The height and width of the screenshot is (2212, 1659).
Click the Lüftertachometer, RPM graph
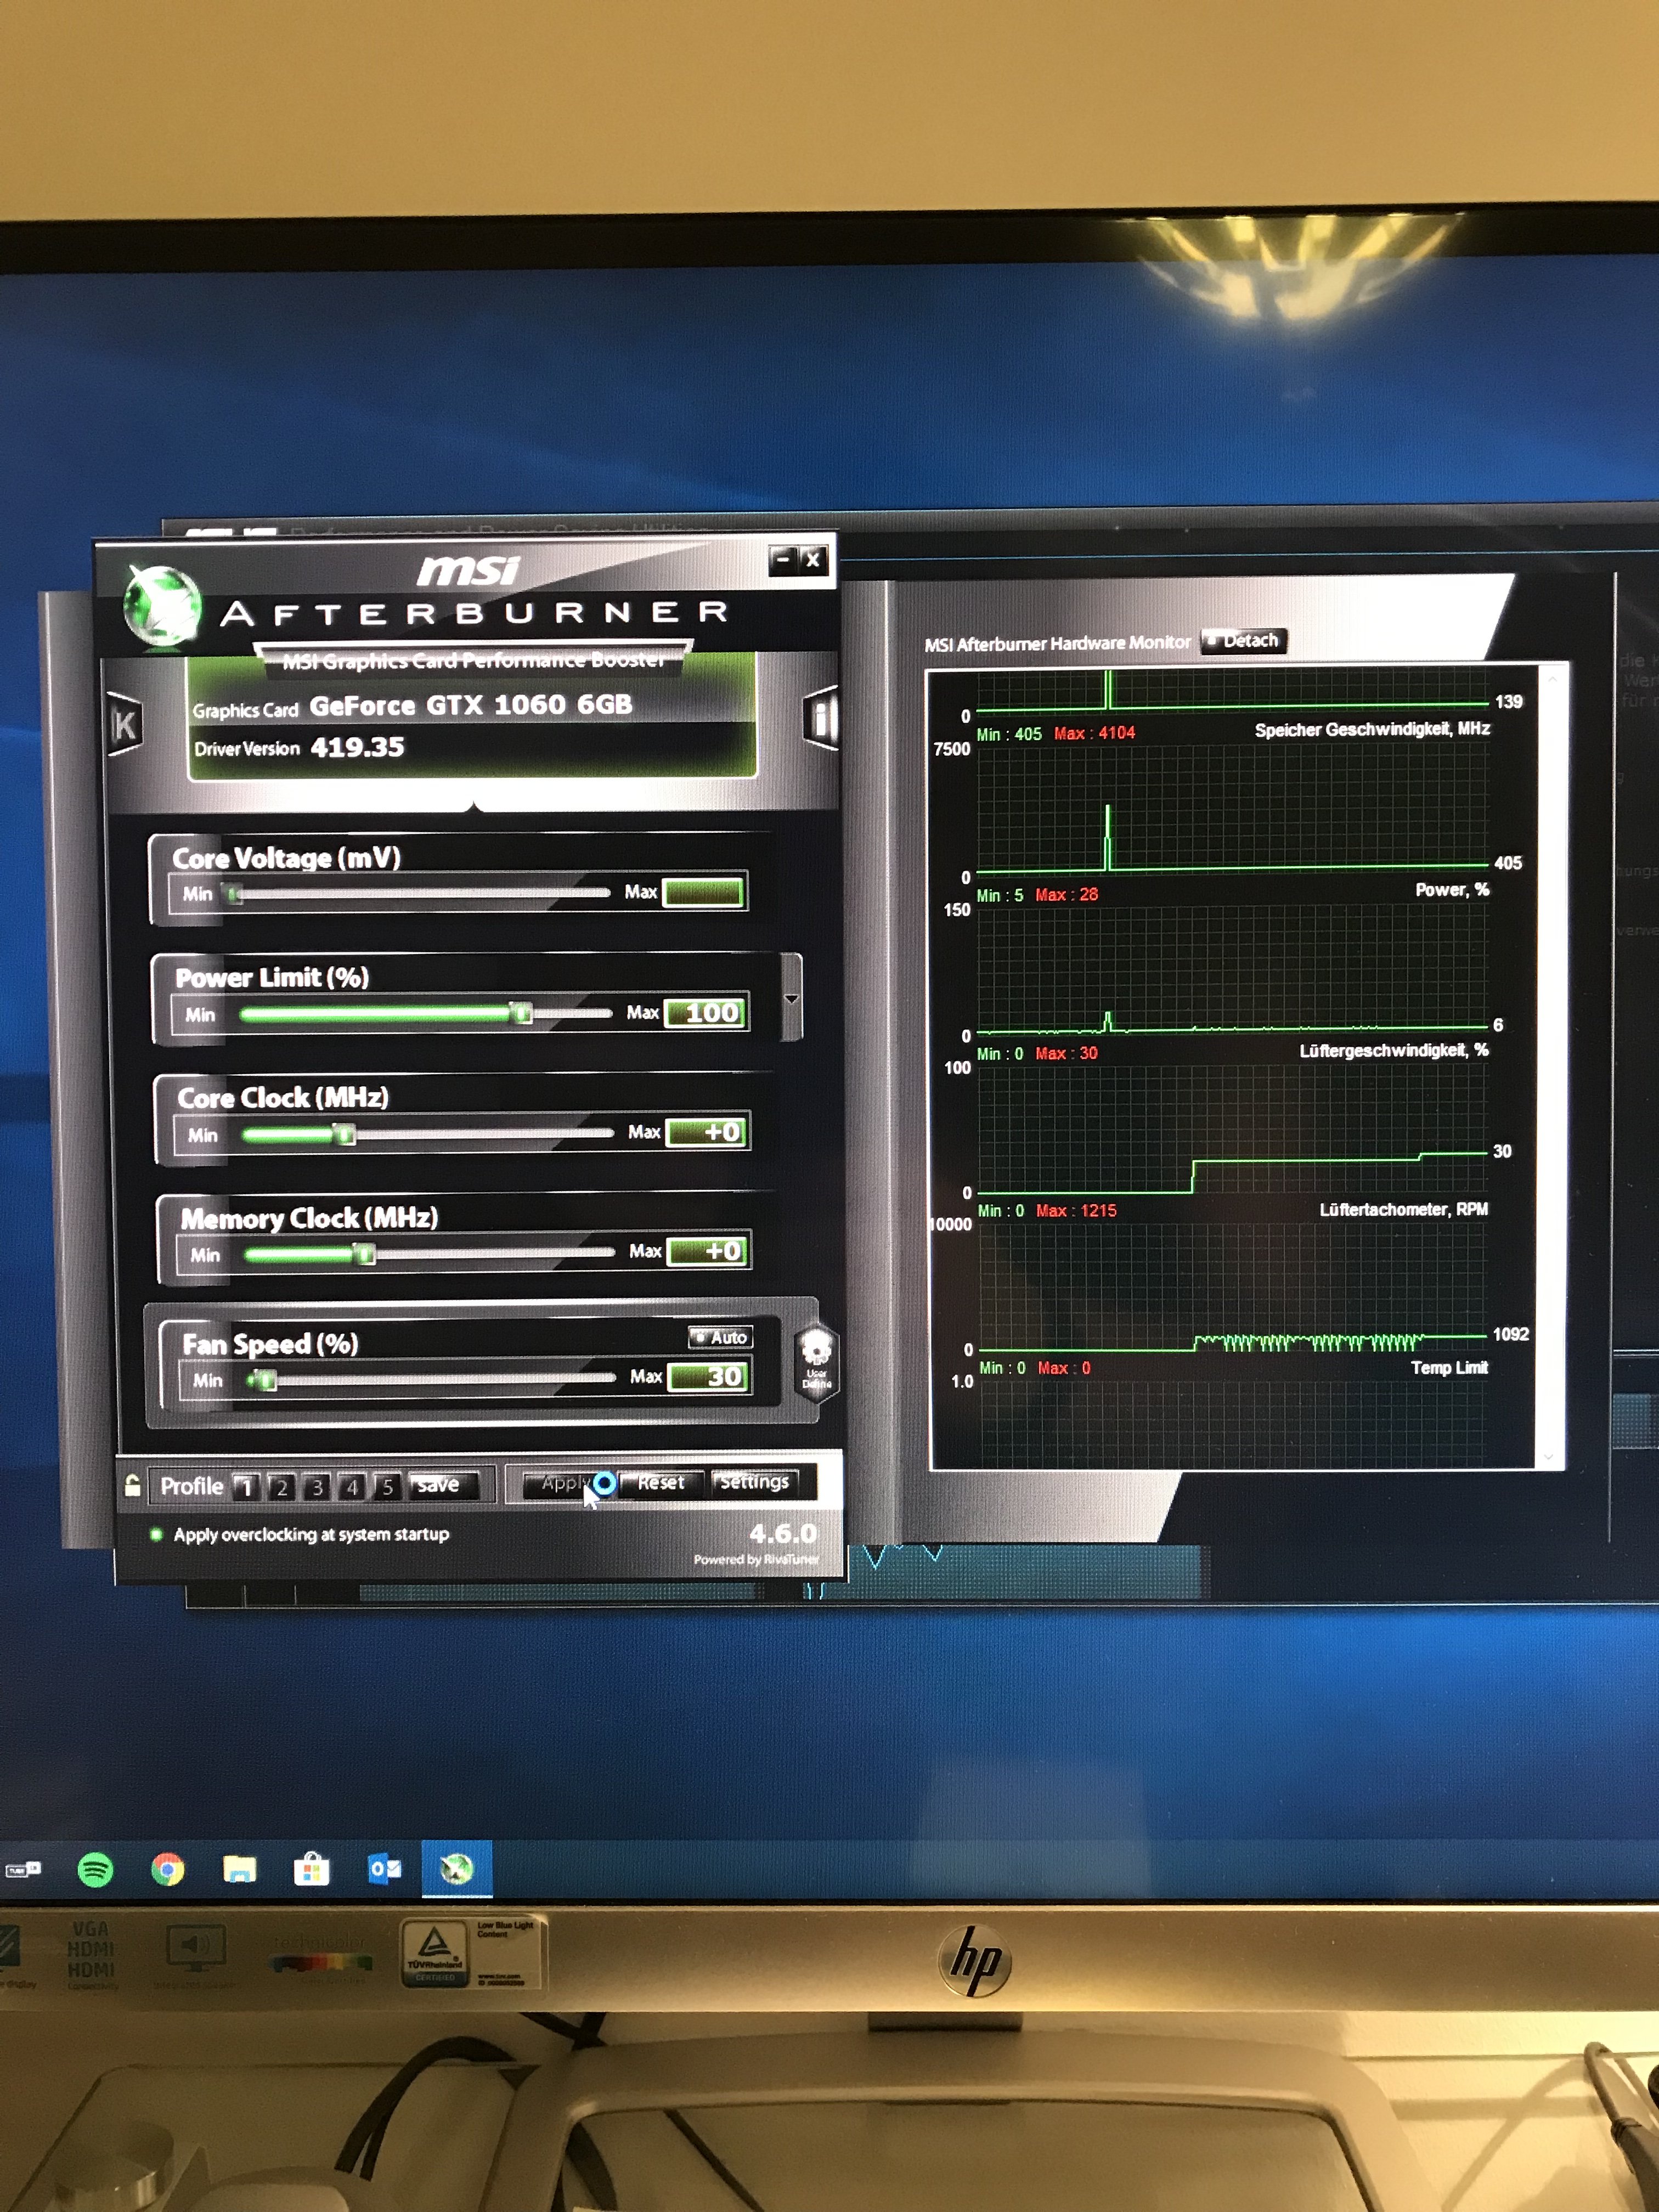[1232, 1286]
